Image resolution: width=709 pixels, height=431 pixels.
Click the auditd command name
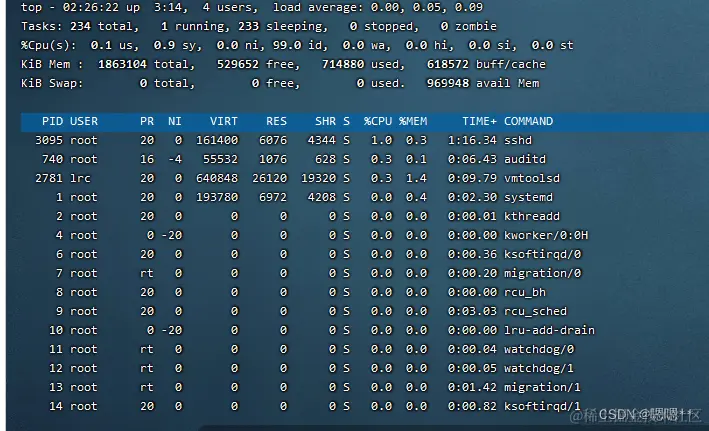(x=525, y=159)
